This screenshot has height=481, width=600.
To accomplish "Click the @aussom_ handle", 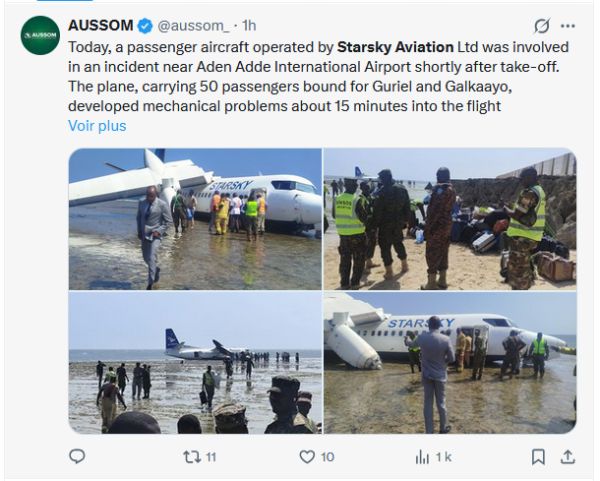I will click(x=188, y=25).
